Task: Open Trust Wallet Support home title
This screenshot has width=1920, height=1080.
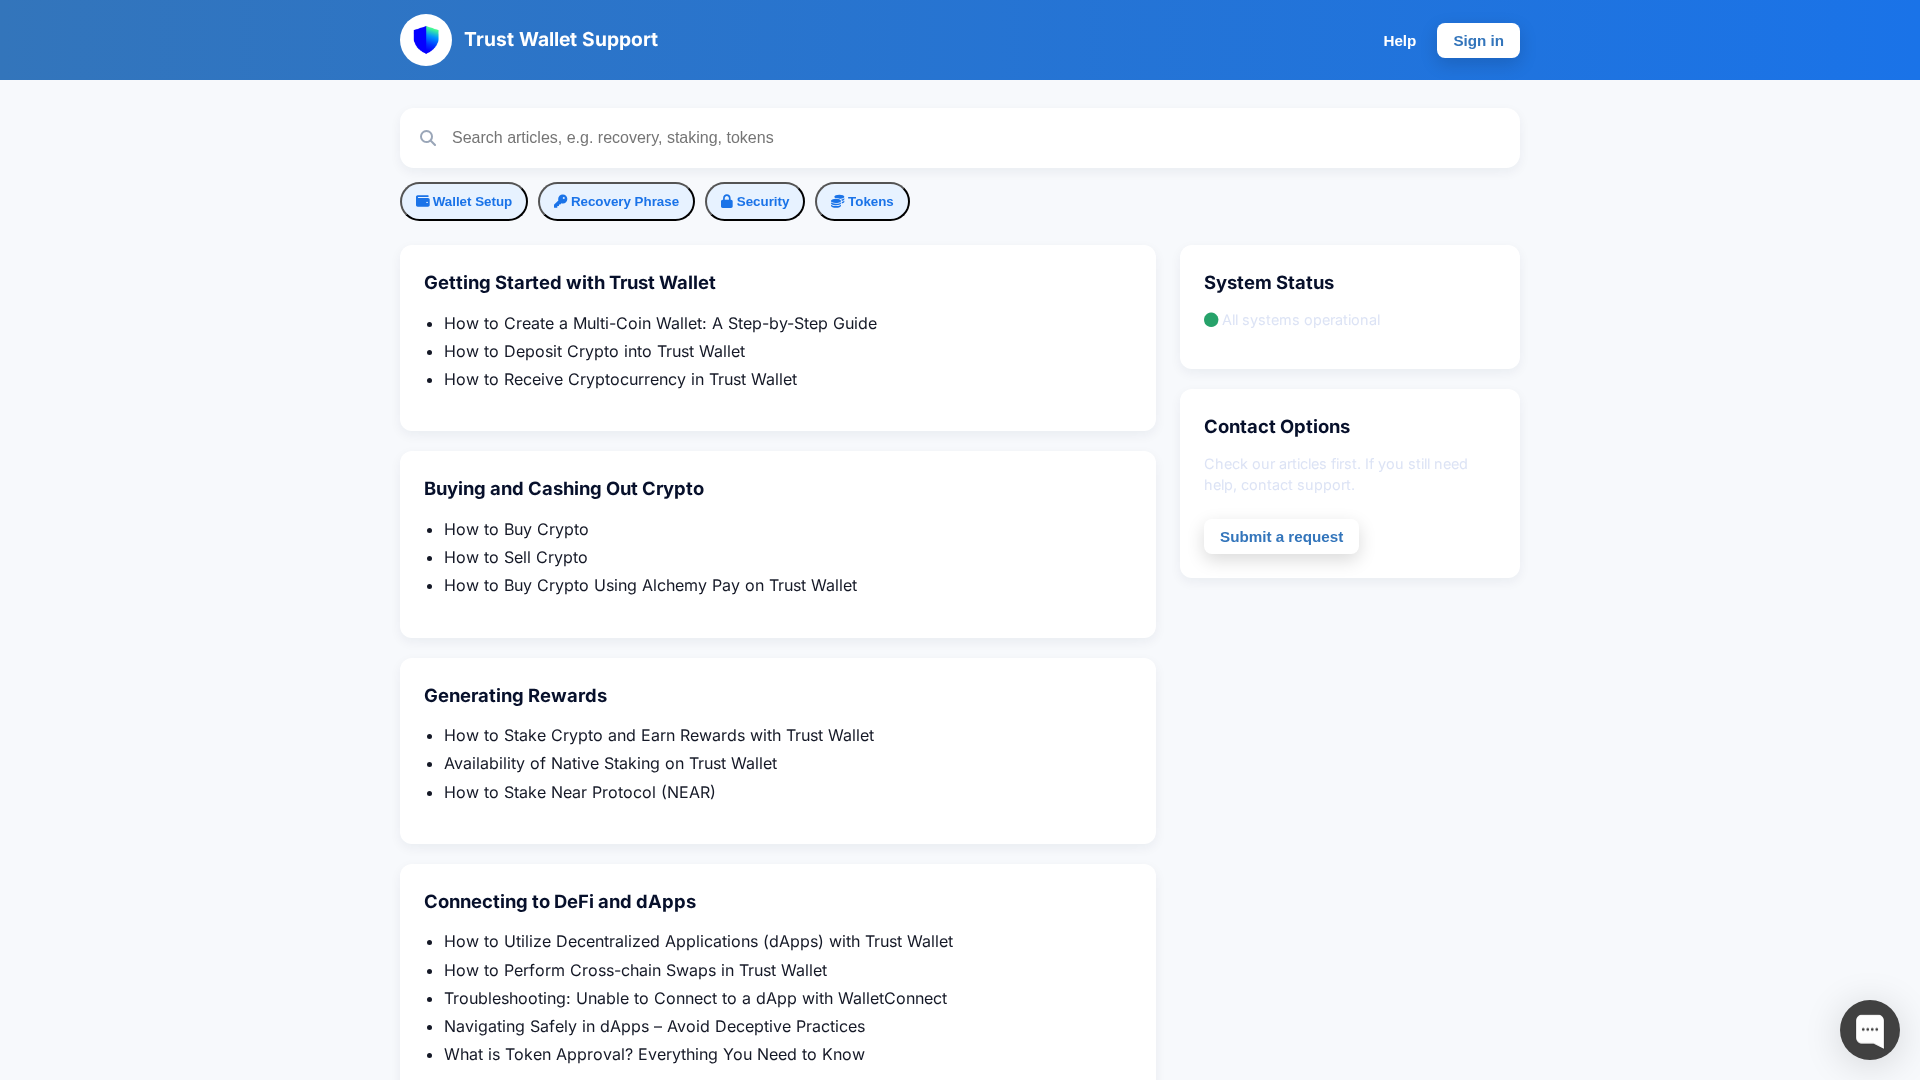Action: (561, 40)
